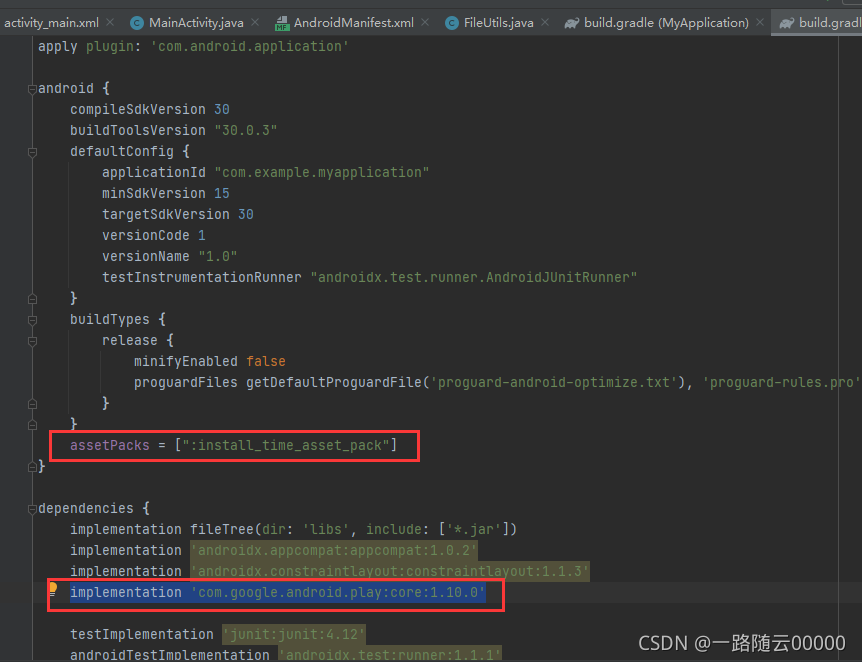The height and width of the screenshot is (662, 862).
Task: Click the assetPacks install_time_asset_pack line
Action: pyautogui.click(x=233, y=445)
